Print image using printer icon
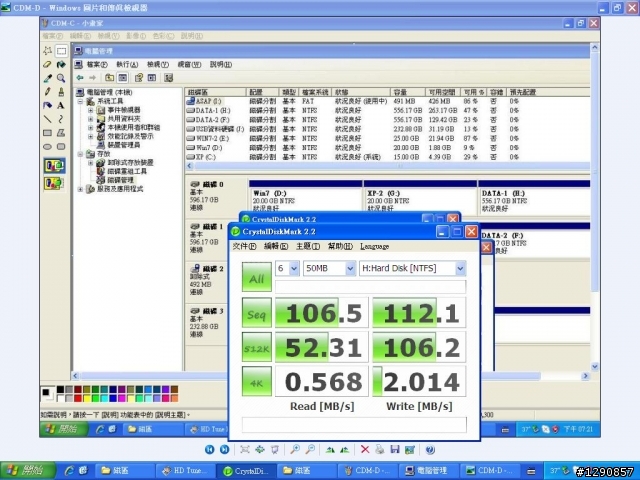640x480 pixels. click(x=380, y=449)
